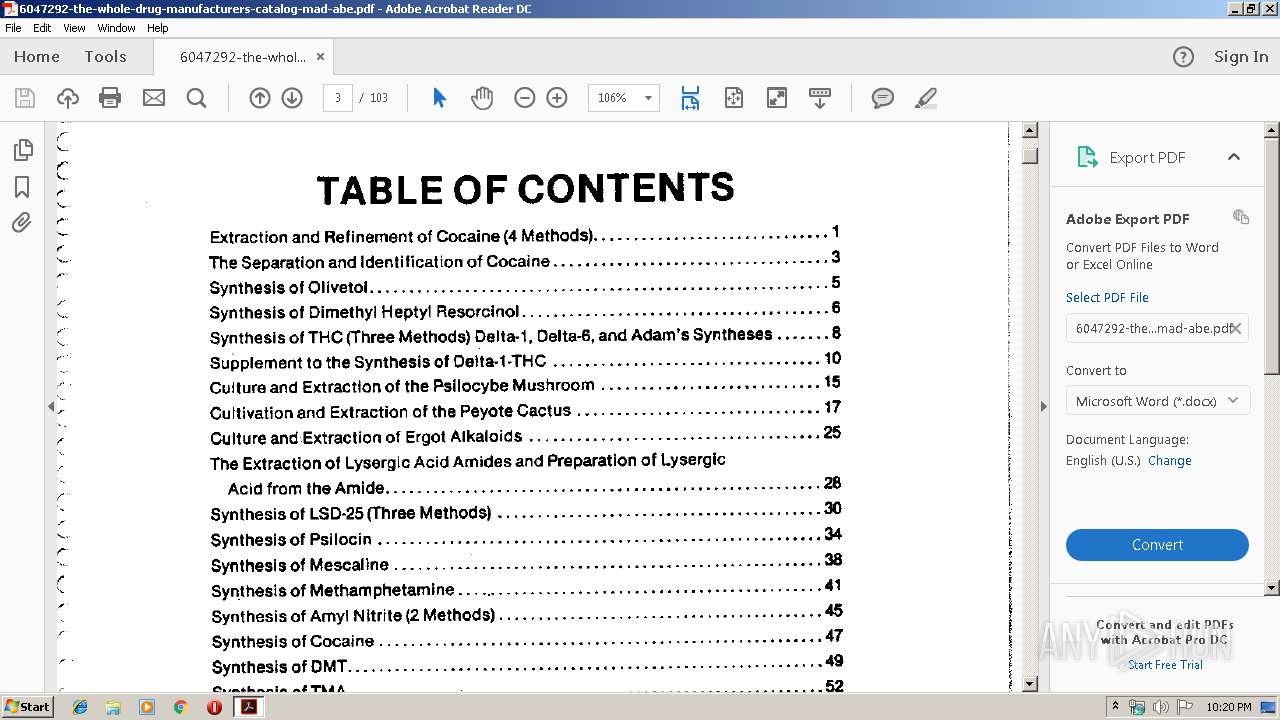Go to next page with down arrow
This screenshot has height=720, width=1280.
[x=292, y=98]
